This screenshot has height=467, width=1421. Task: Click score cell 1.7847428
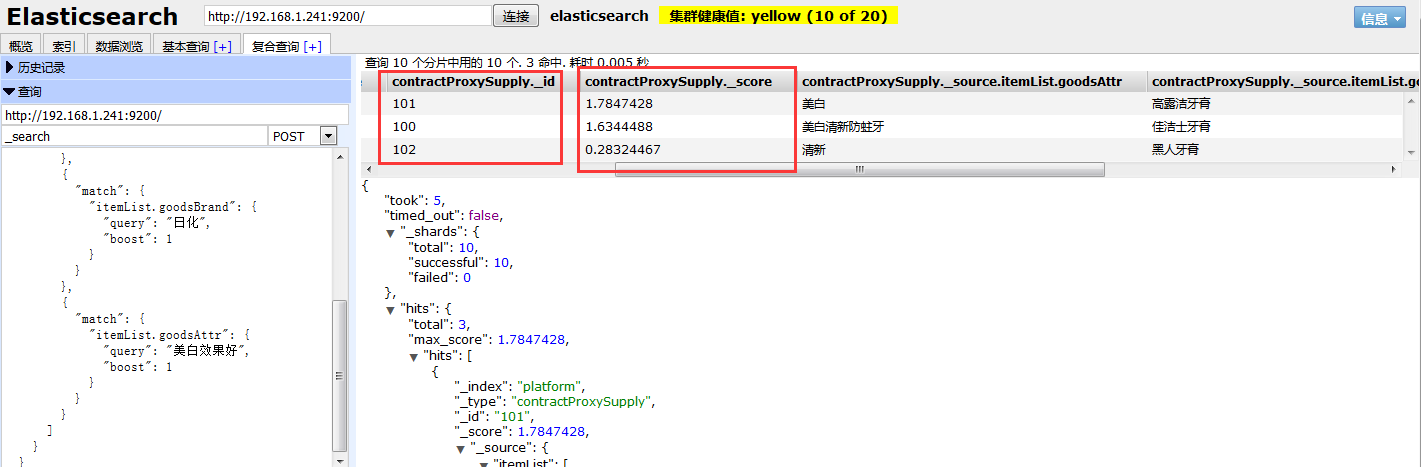620,103
